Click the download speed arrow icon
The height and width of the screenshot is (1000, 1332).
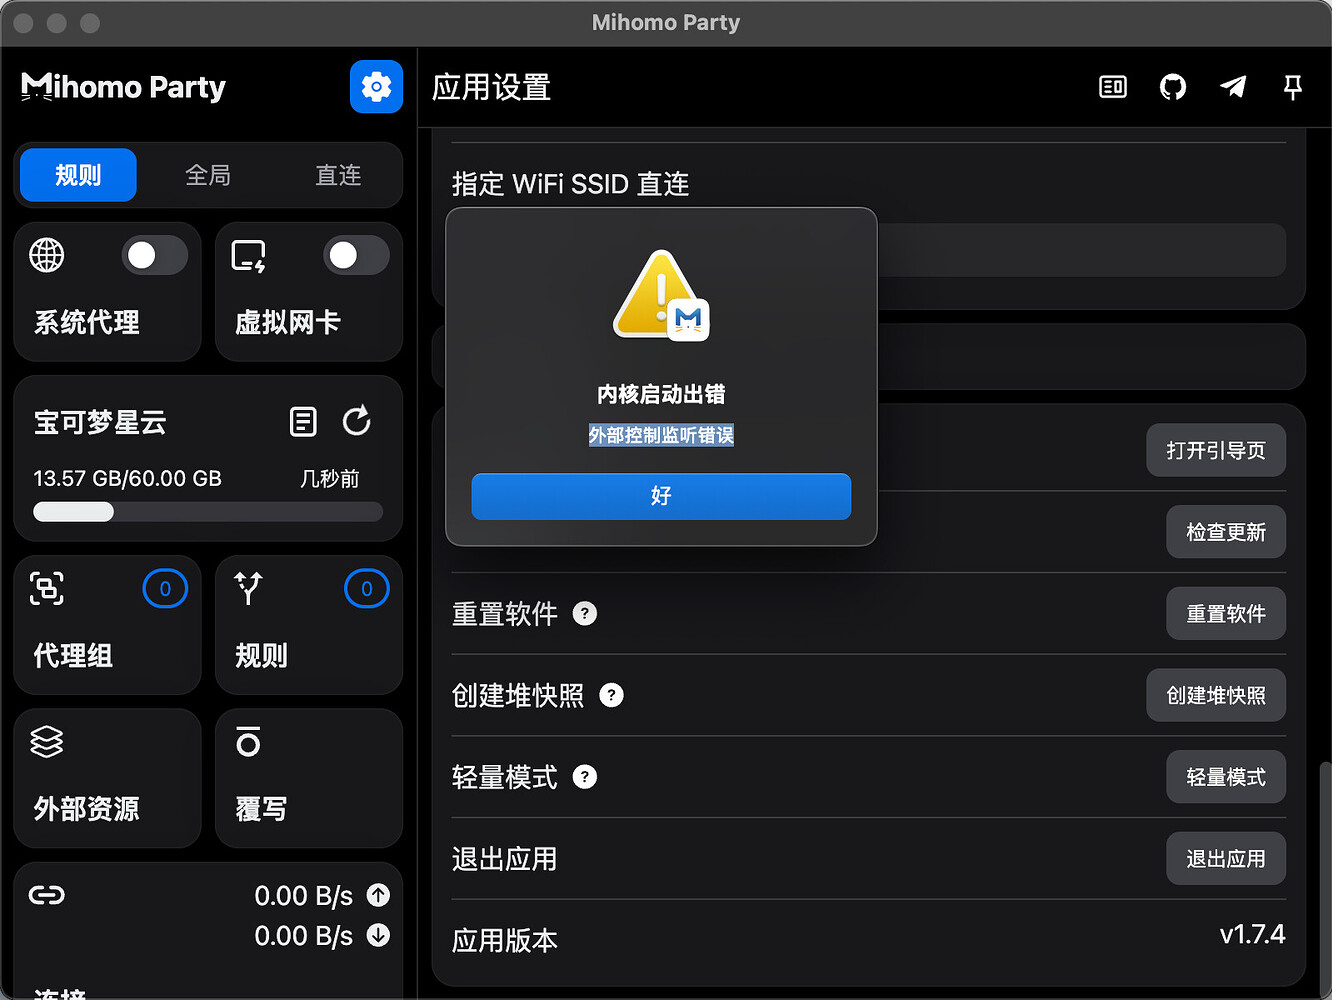click(378, 935)
